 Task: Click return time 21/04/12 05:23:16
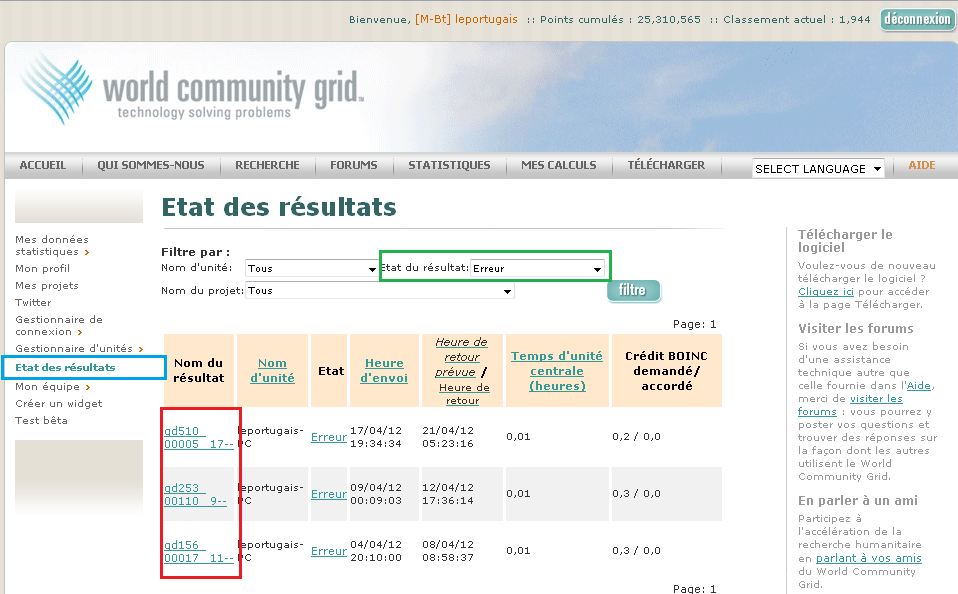point(448,437)
